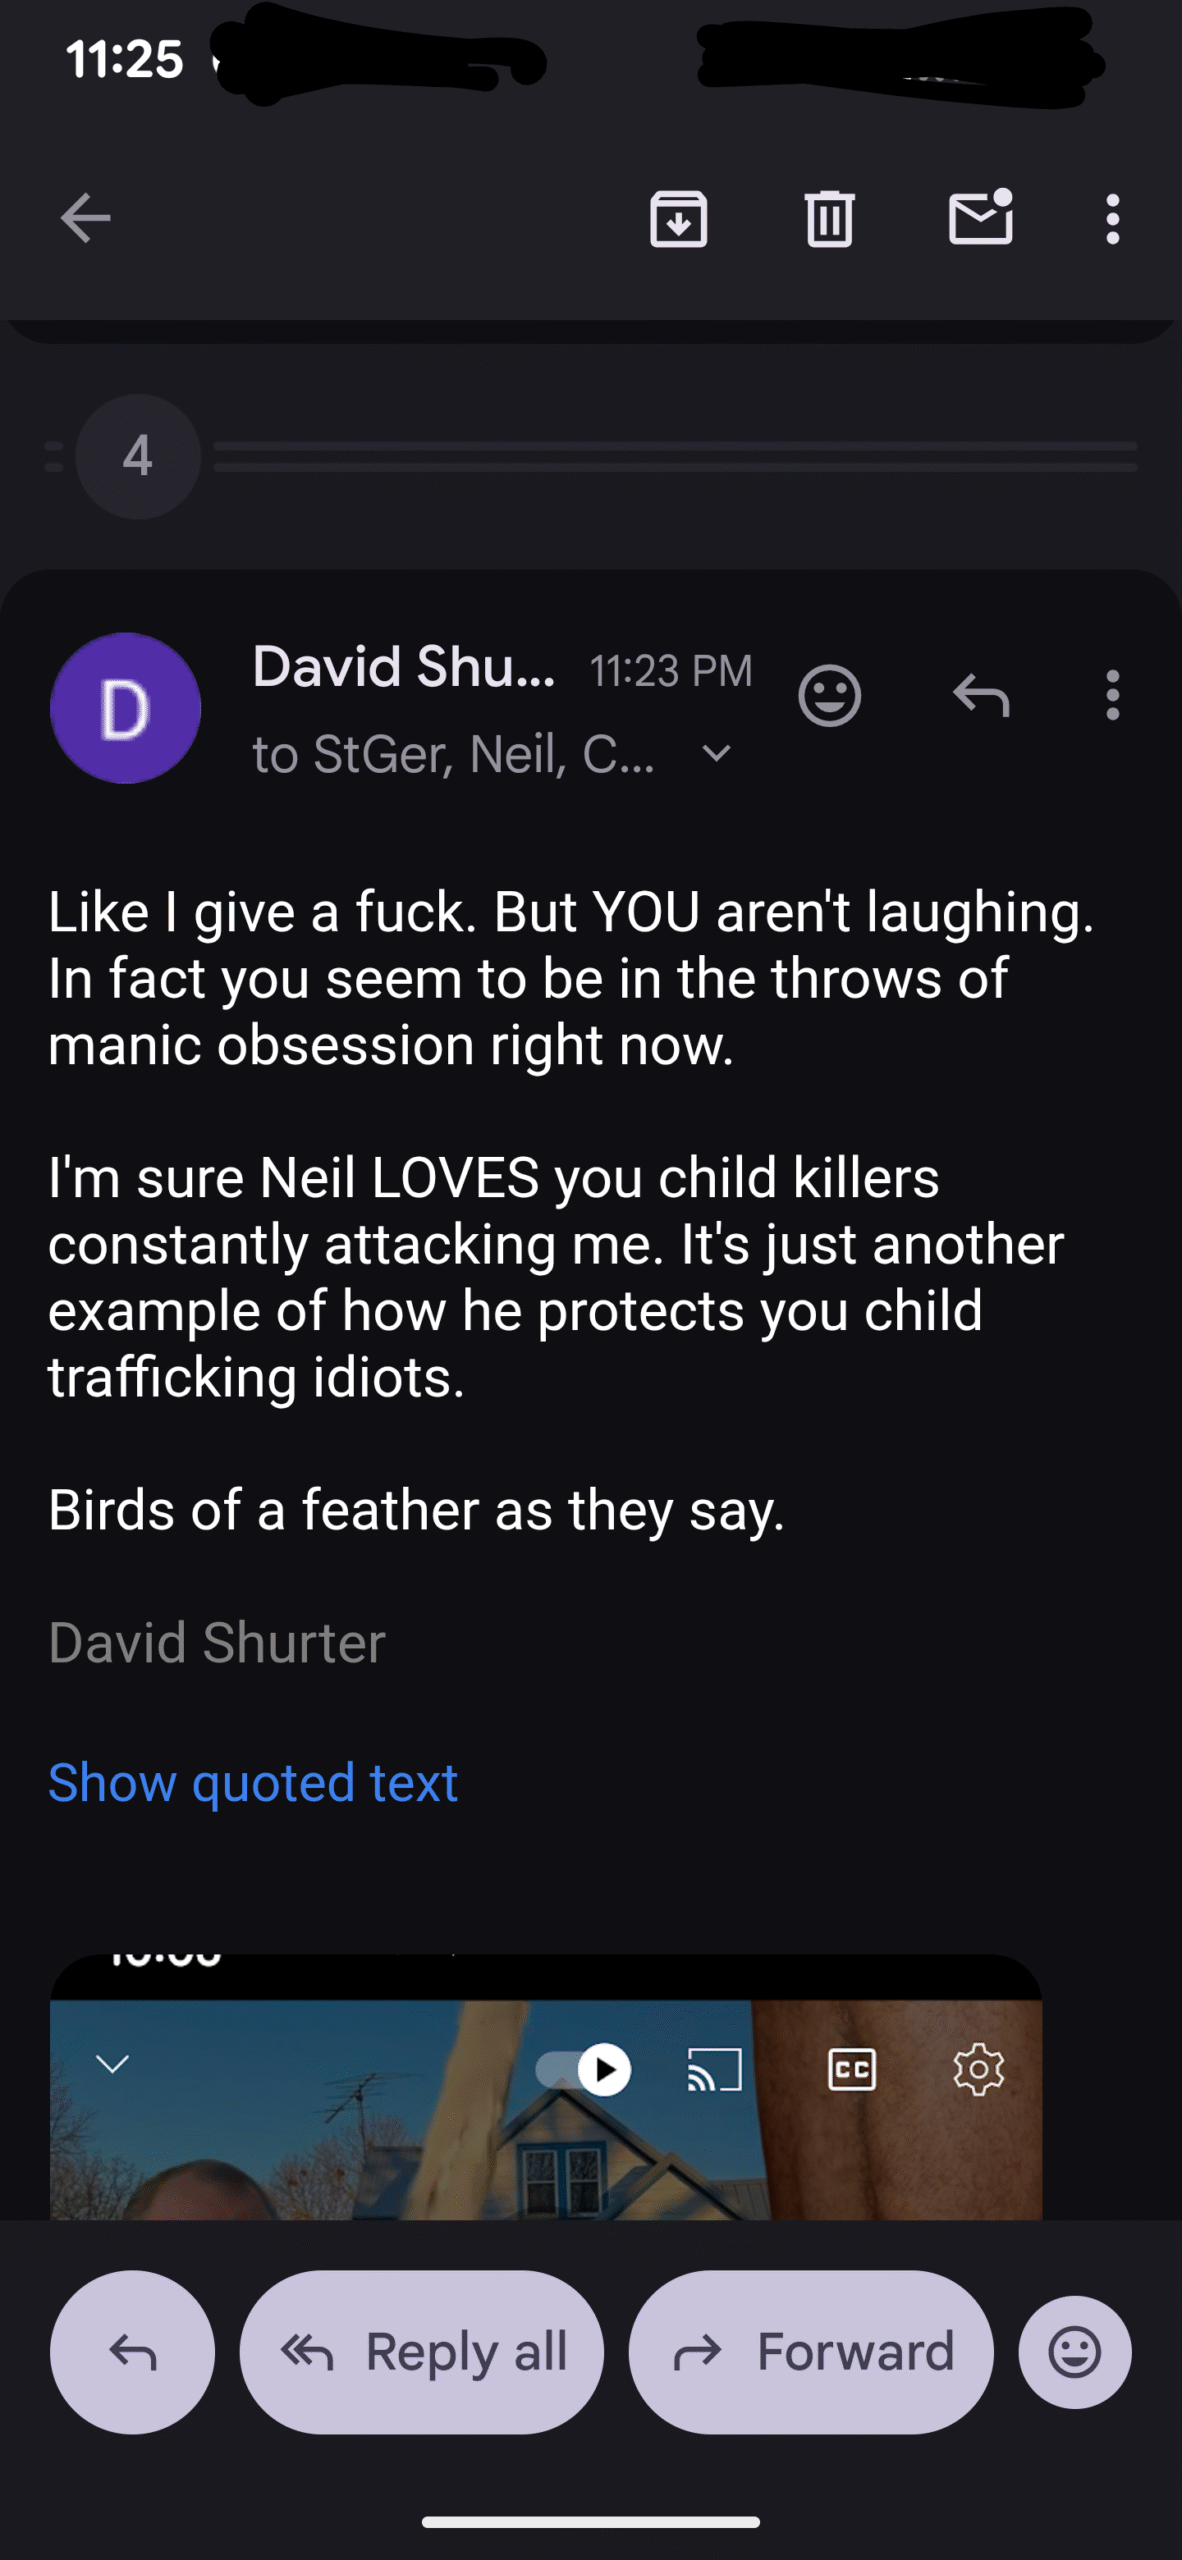Expand the recipient details chevron

(x=716, y=754)
